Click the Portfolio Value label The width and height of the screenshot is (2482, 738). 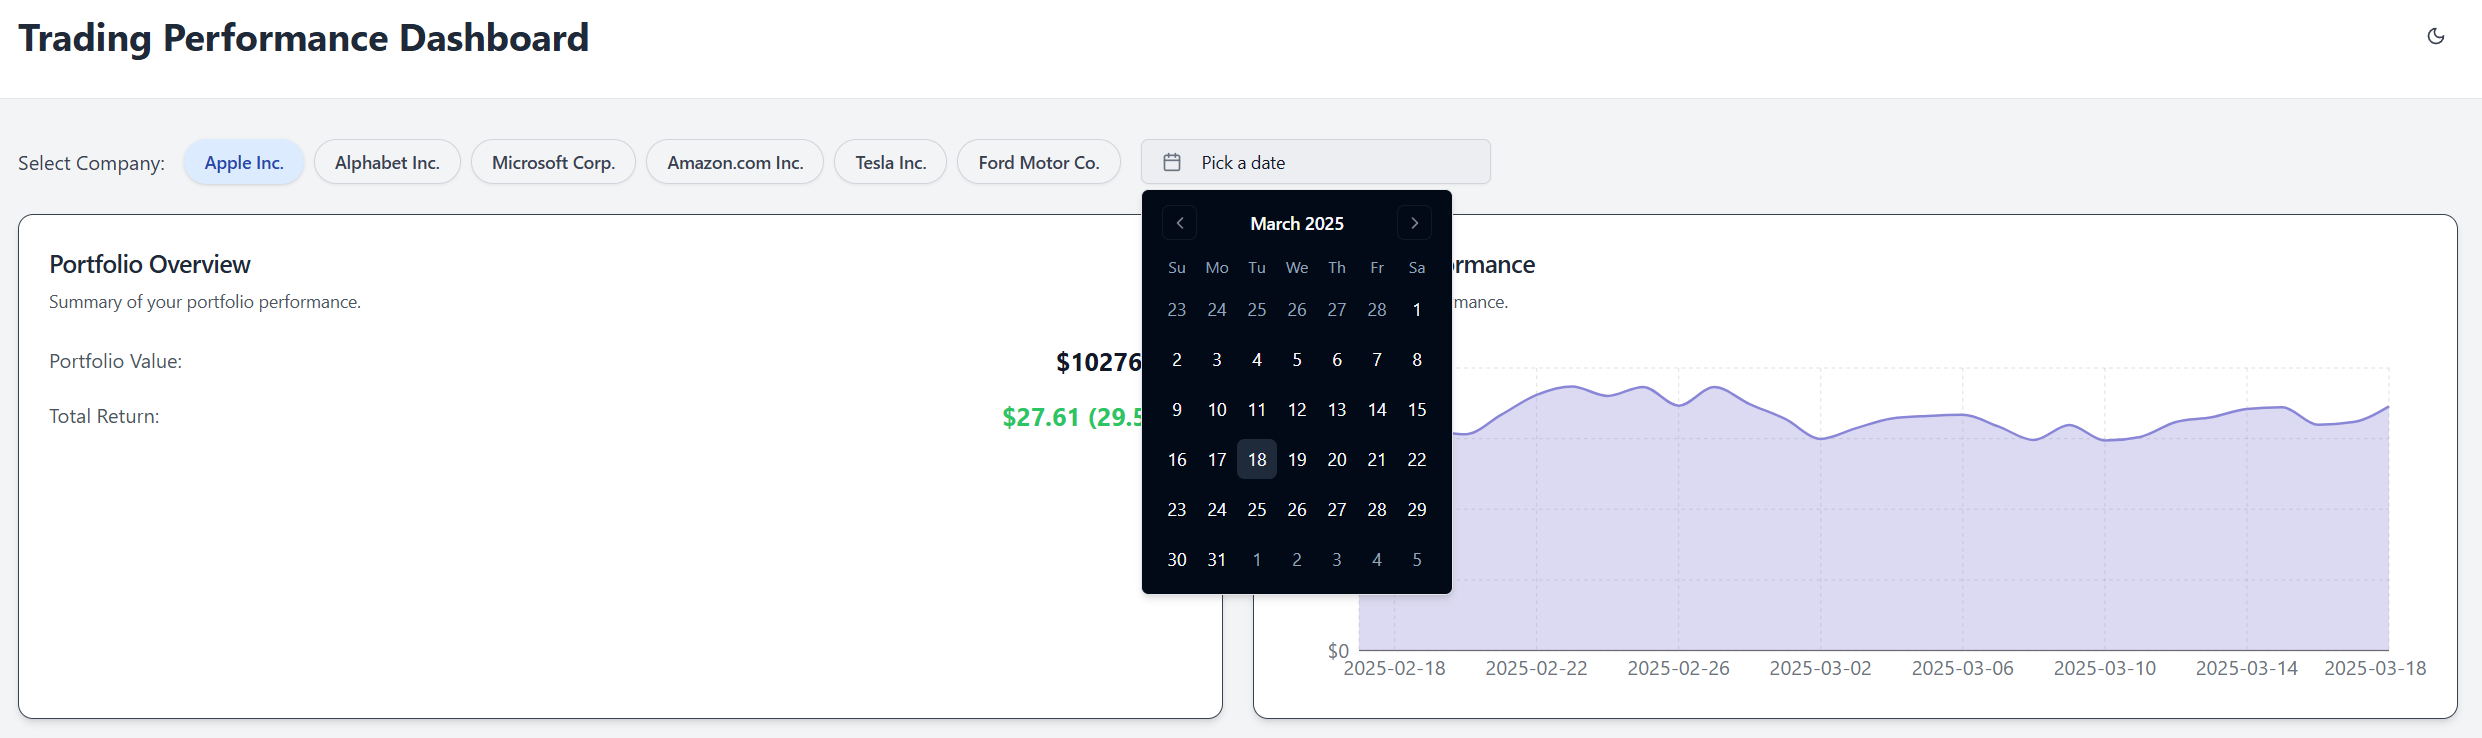click(116, 361)
